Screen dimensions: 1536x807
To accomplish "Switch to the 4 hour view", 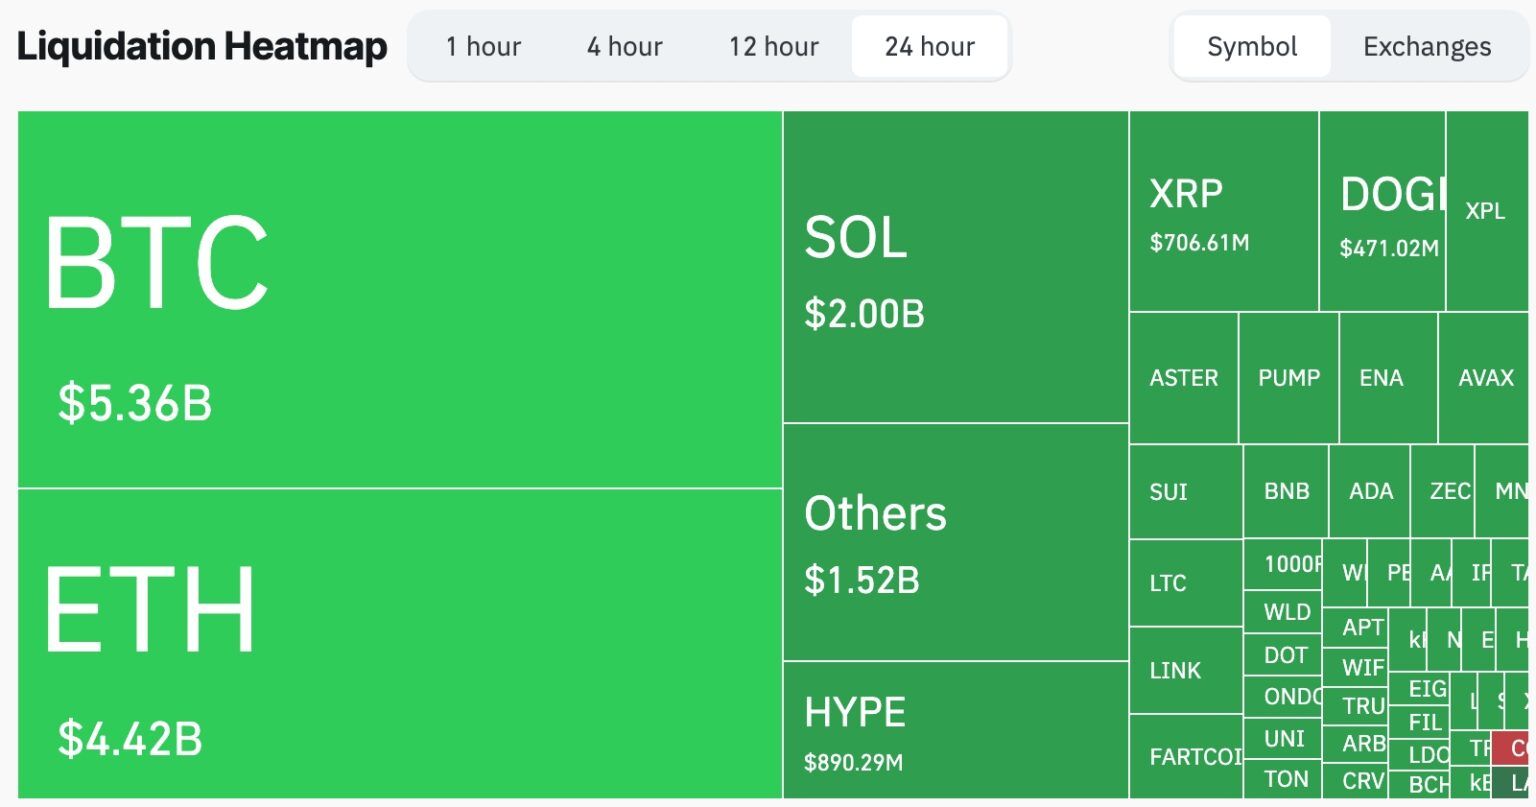I will tap(623, 46).
